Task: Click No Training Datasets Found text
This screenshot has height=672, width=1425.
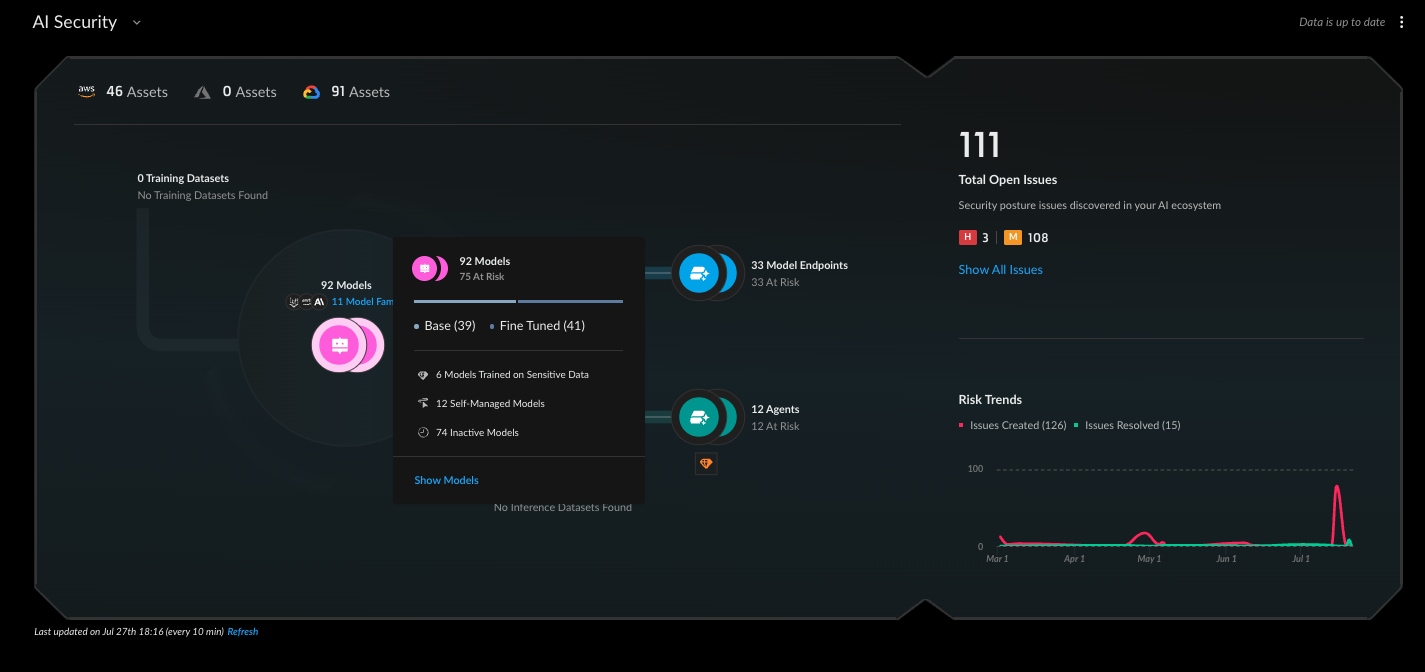Action: 203,195
